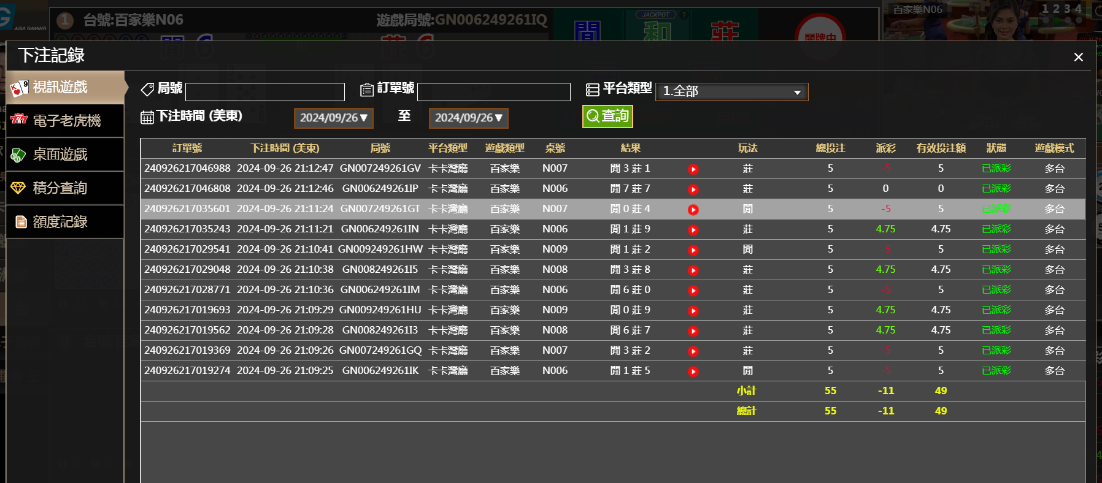Select 積分查詢 in the sidebar

tap(64, 187)
